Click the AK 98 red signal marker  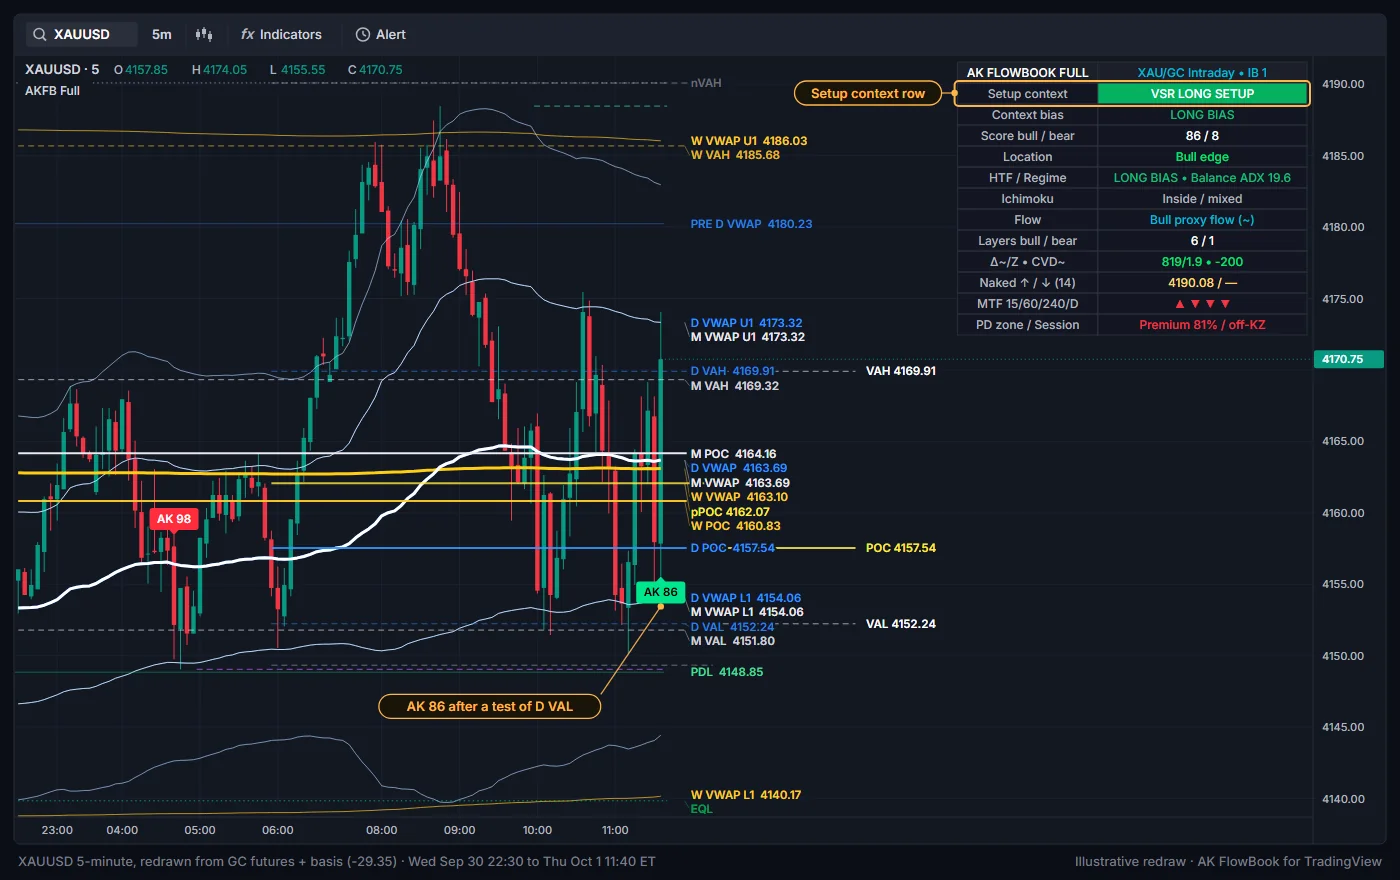point(173,519)
